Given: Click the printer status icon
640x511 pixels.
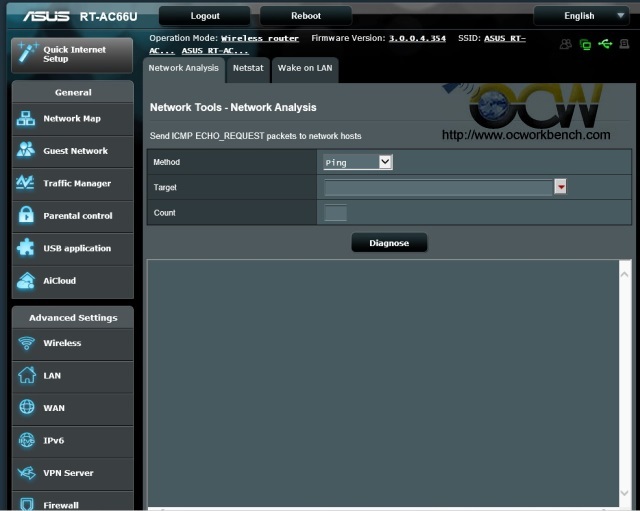Looking at the screenshot, I should point(624,44).
